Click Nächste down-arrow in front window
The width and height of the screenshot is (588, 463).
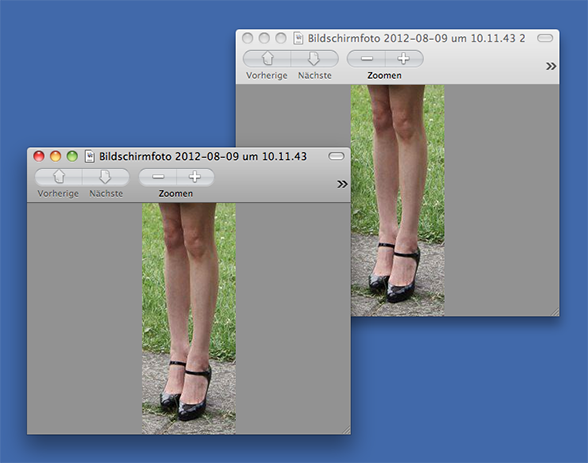click(x=105, y=177)
